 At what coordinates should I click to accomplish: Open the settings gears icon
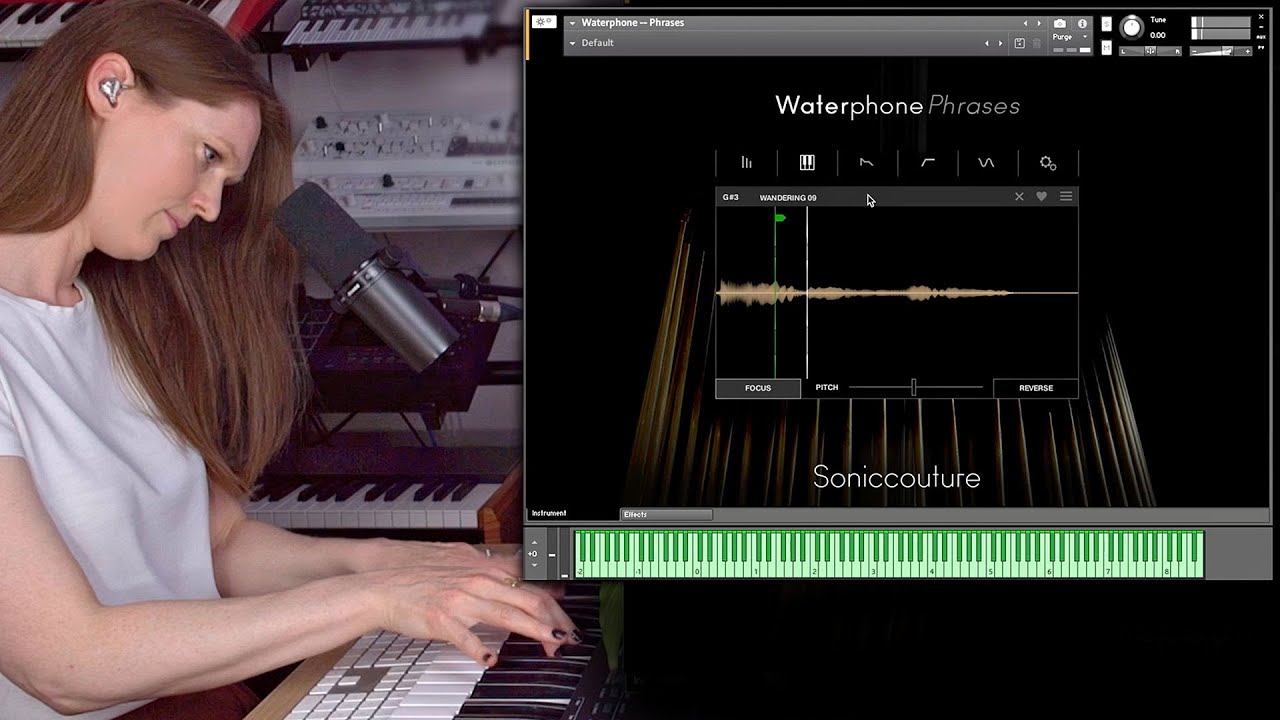click(1047, 163)
